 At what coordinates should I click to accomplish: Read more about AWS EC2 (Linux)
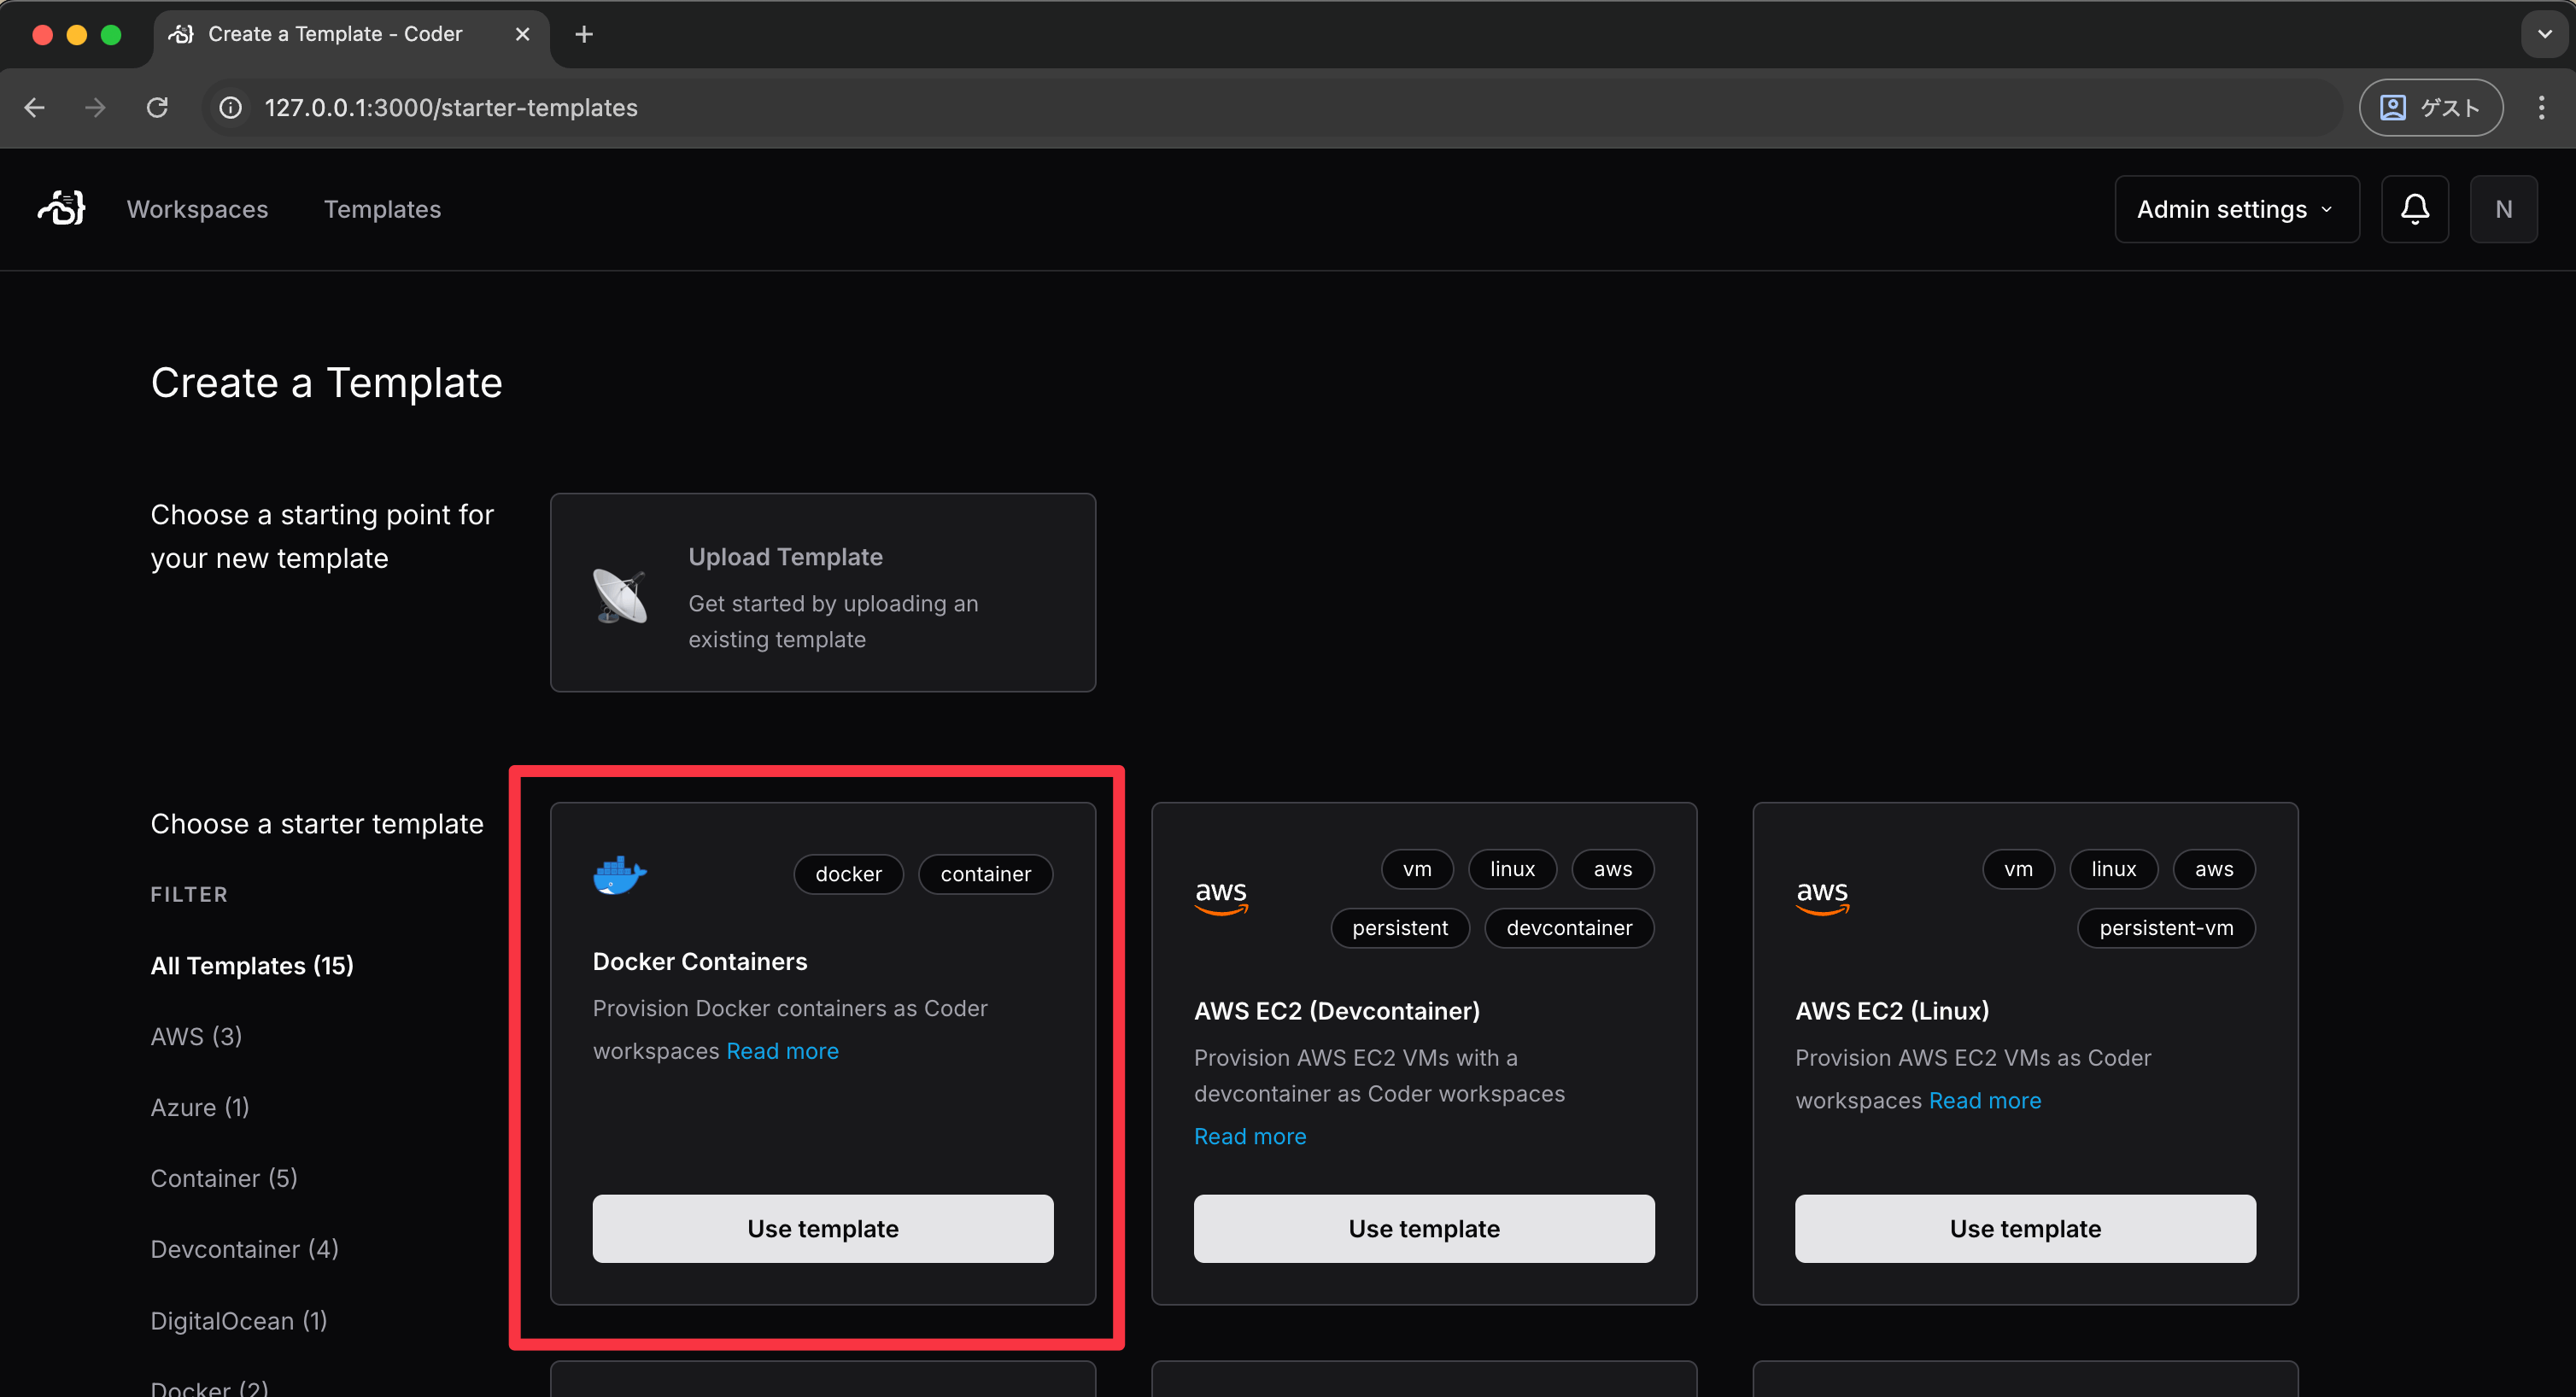pos(1985,1100)
